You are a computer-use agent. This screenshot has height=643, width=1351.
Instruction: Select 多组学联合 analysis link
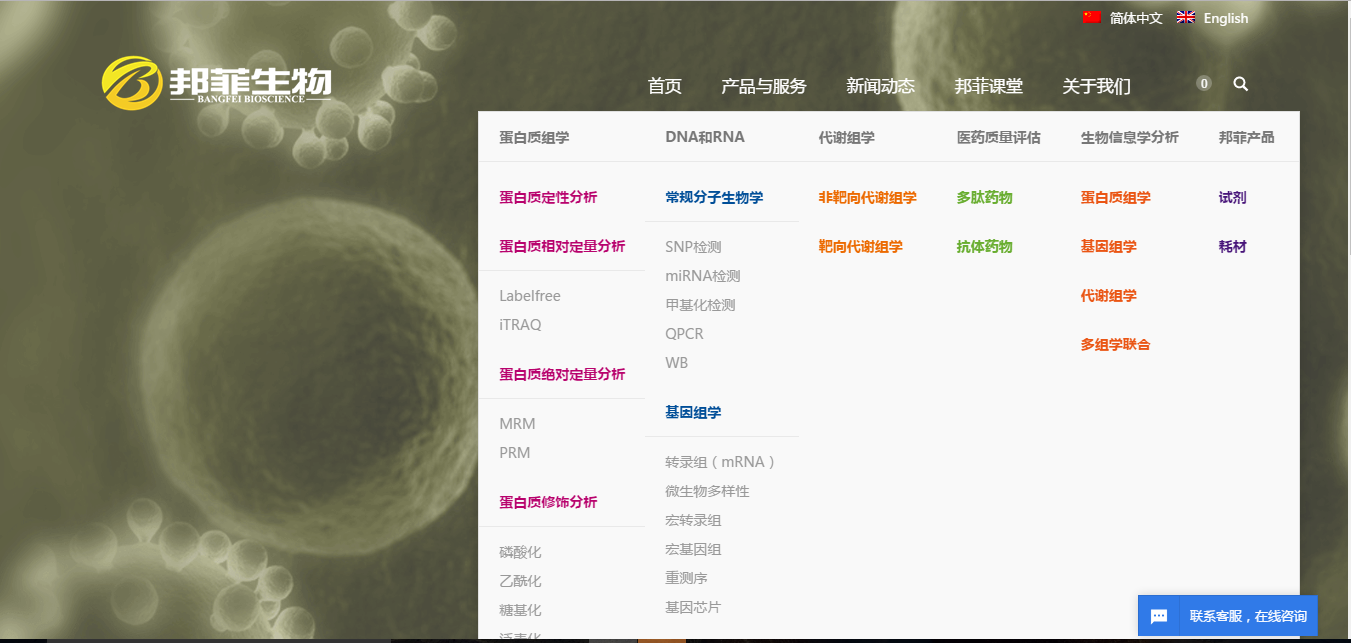[x=1115, y=345]
